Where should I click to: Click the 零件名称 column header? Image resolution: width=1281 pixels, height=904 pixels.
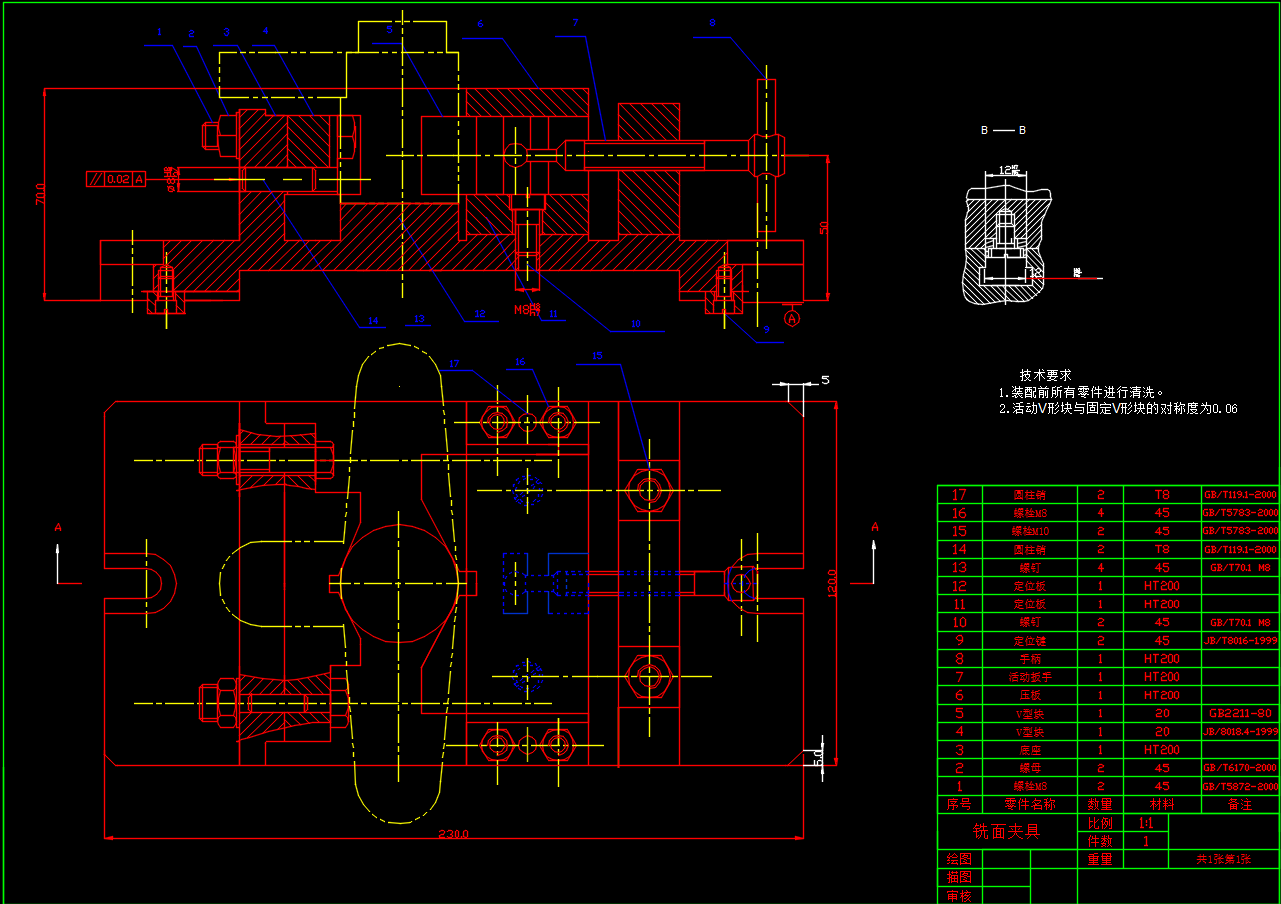pyautogui.click(x=1030, y=804)
